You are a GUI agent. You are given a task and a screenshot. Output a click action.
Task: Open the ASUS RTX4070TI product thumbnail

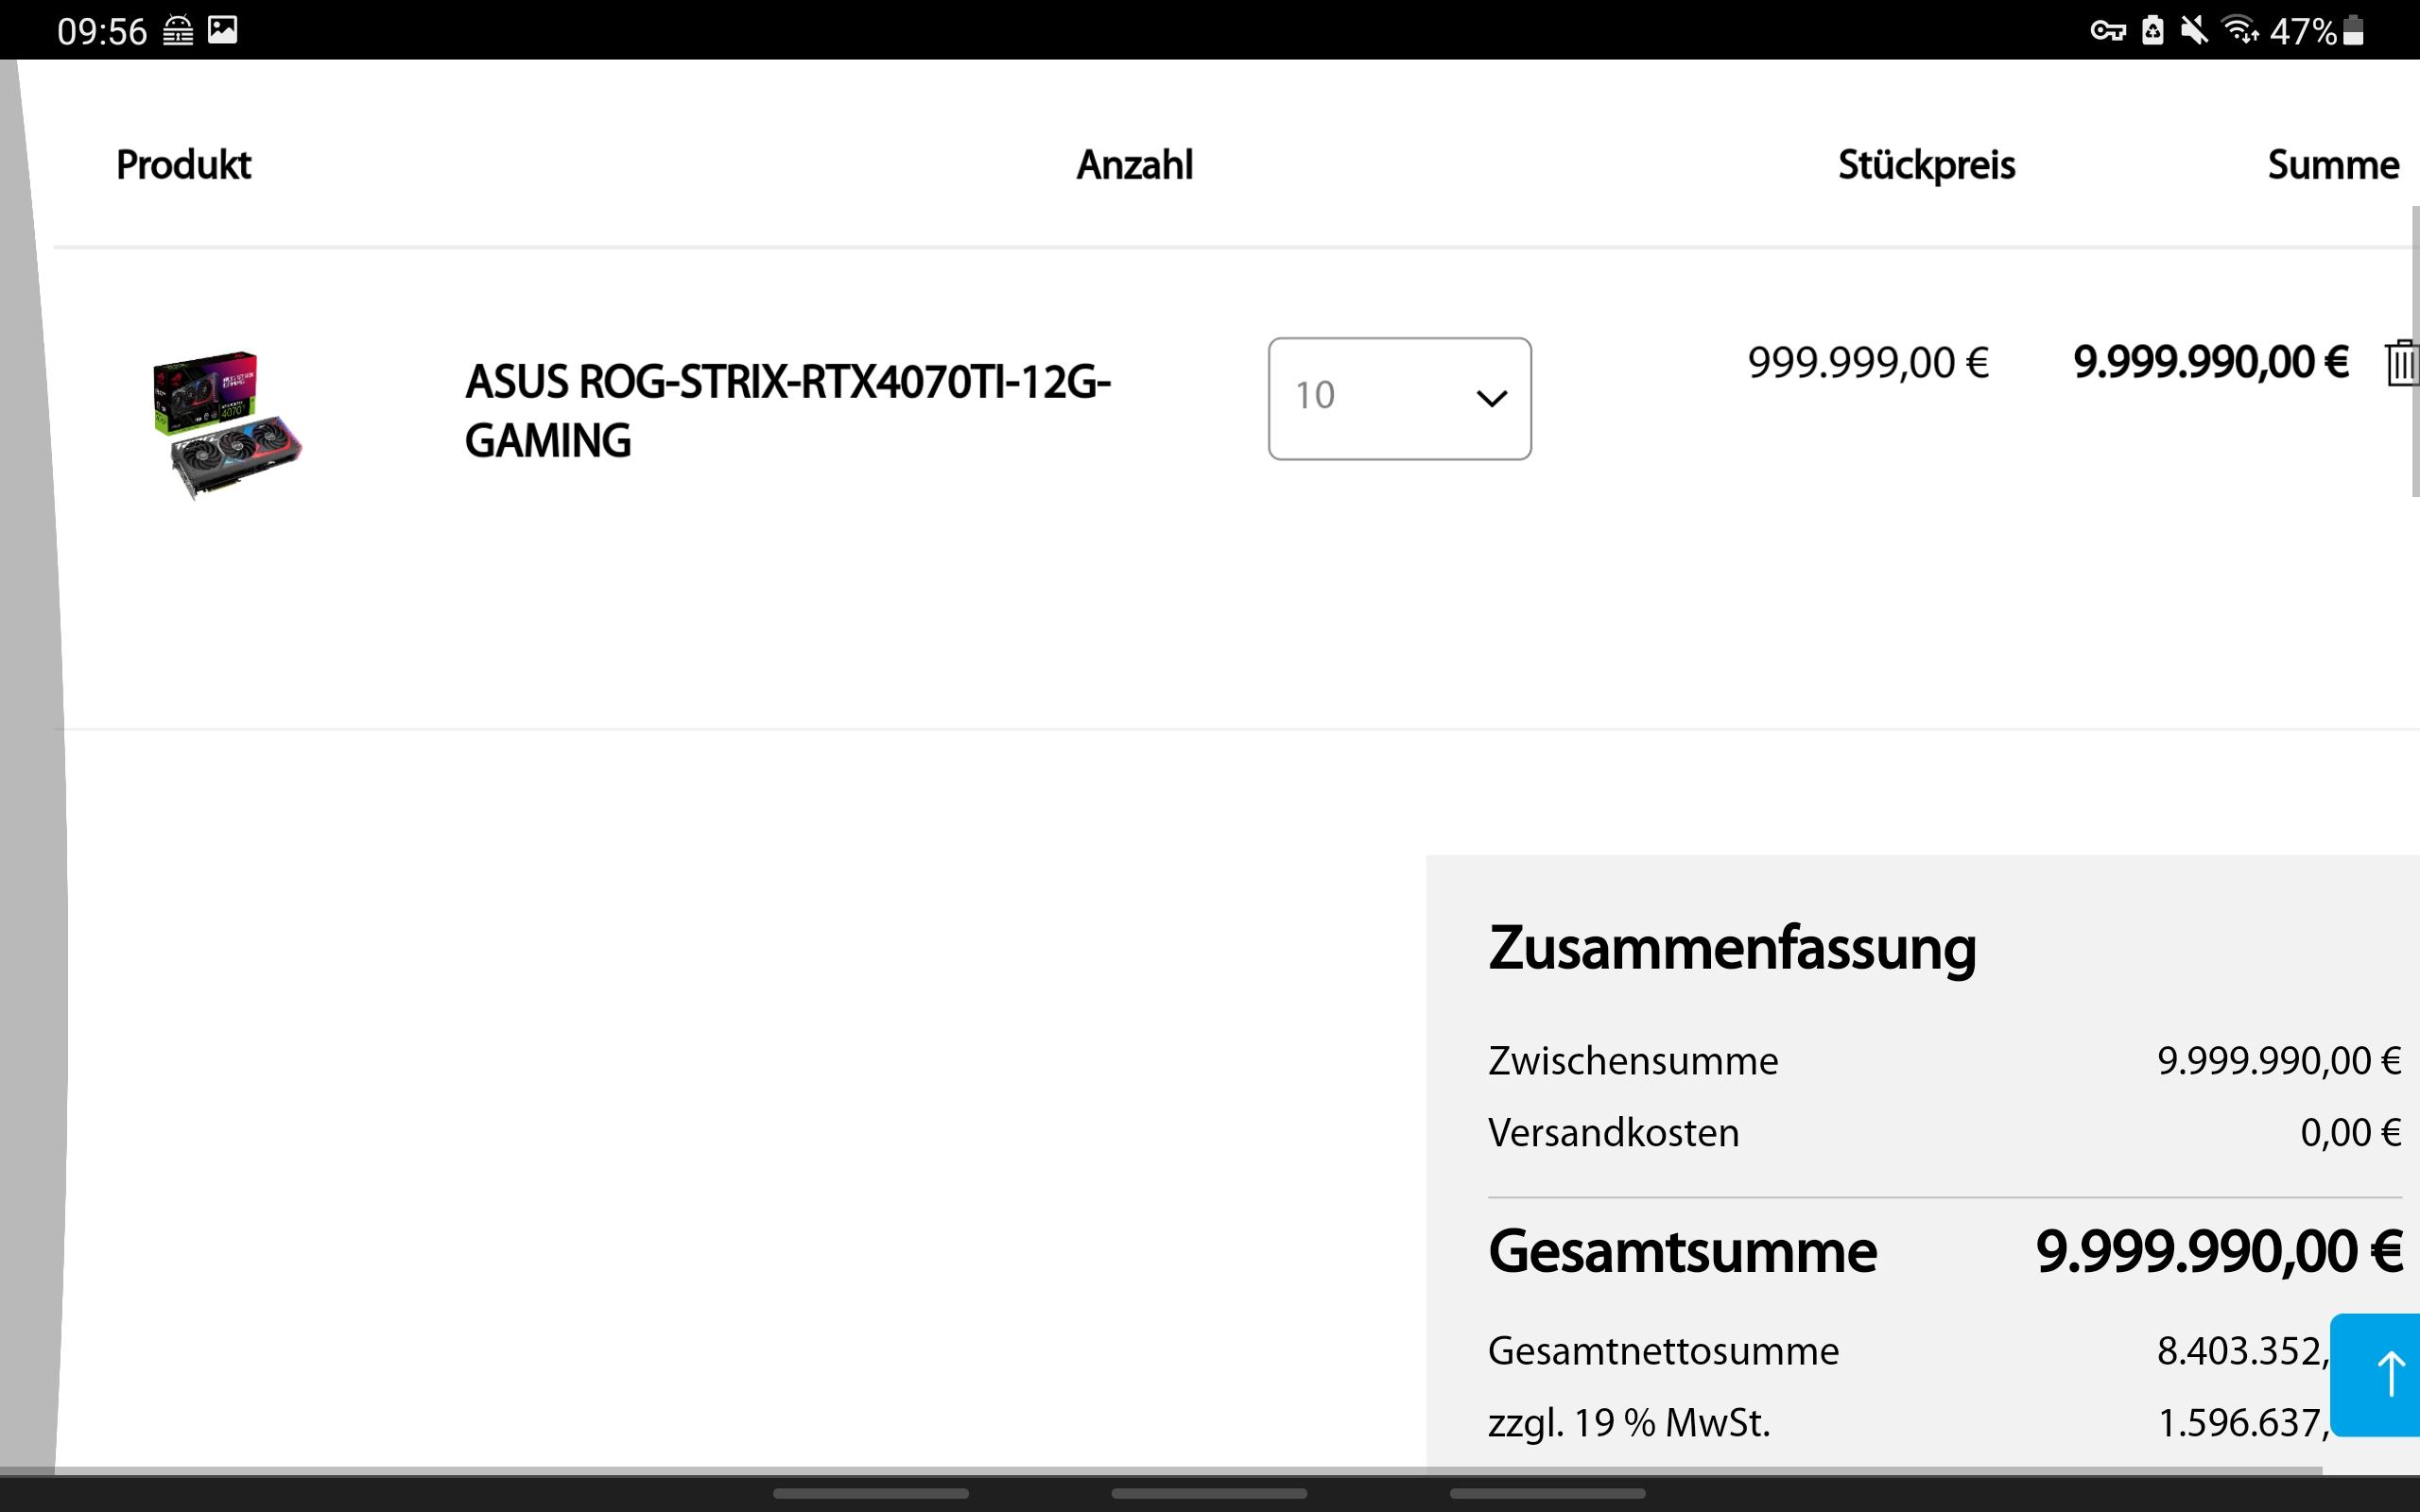point(228,424)
